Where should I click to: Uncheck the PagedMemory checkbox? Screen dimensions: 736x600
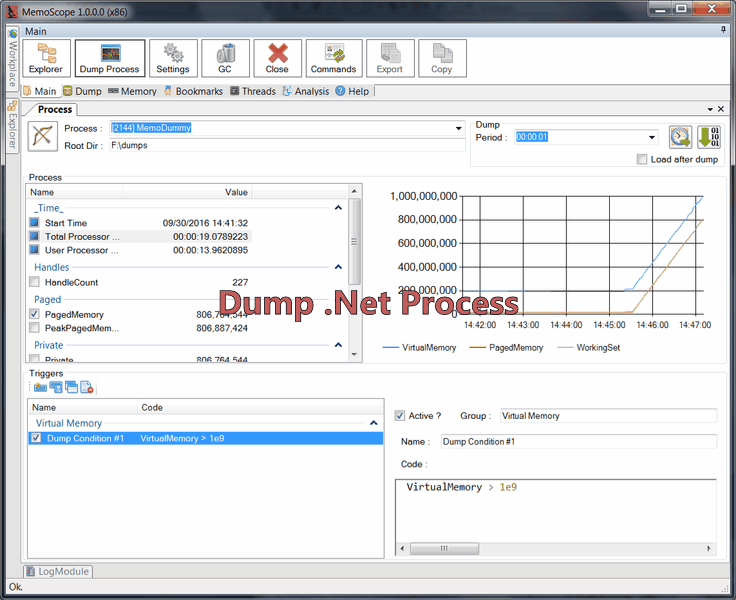coord(35,314)
